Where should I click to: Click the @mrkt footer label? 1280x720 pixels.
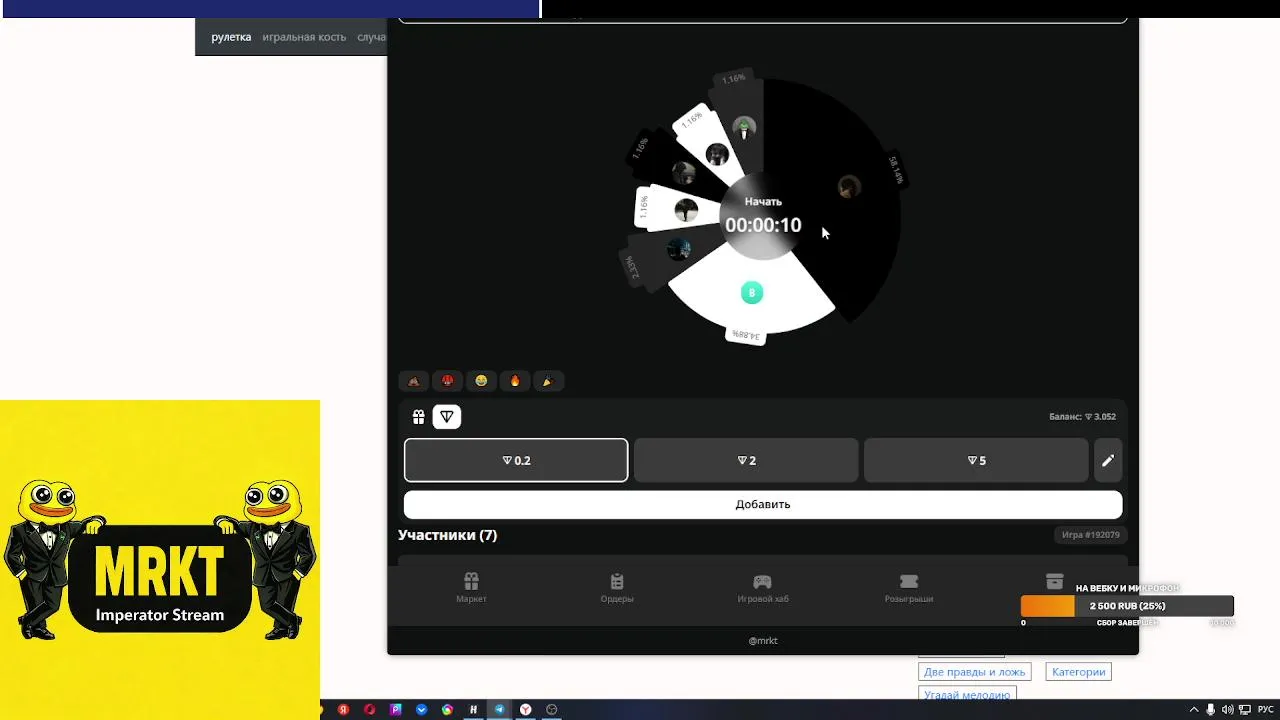tap(763, 641)
